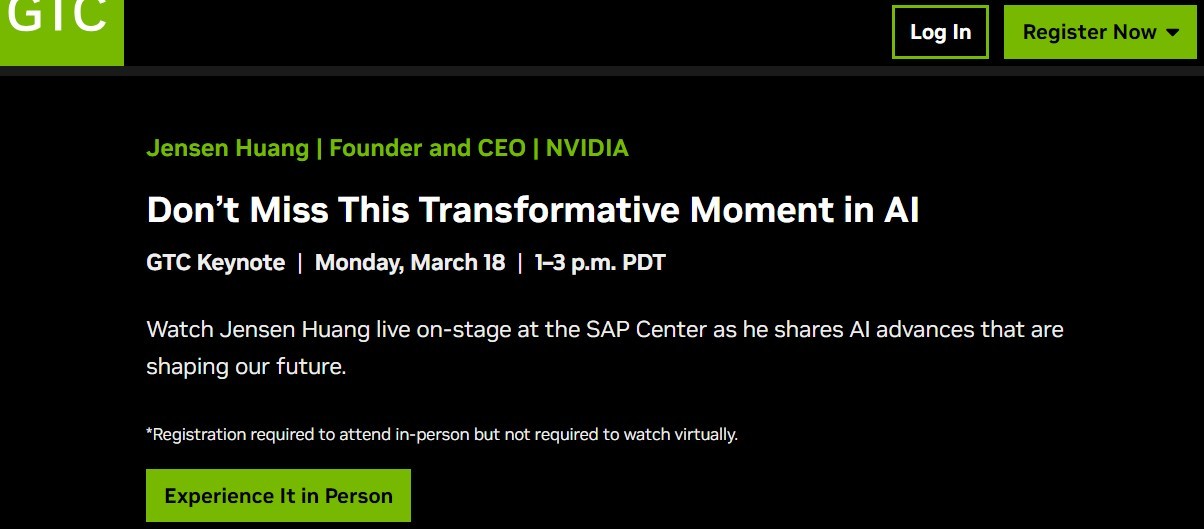The image size is (1204, 529).
Task: Select the Experience It in Person button
Action: click(278, 495)
